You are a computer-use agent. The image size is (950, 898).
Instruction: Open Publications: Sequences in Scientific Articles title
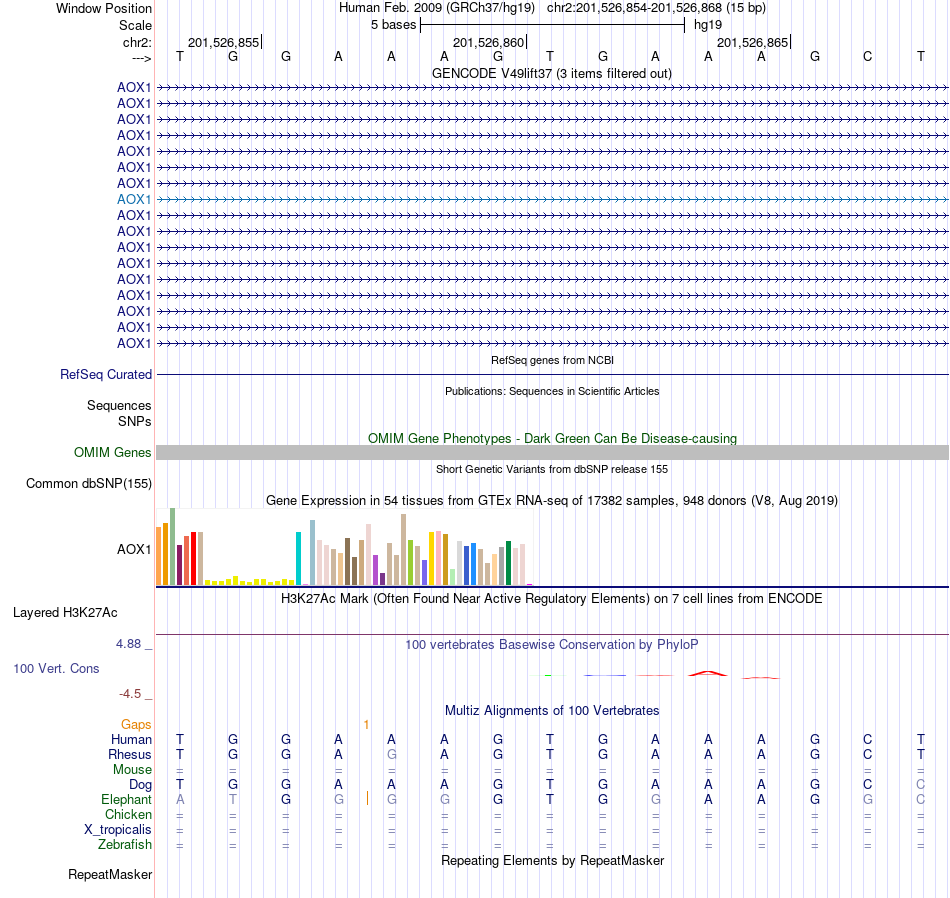click(552, 391)
